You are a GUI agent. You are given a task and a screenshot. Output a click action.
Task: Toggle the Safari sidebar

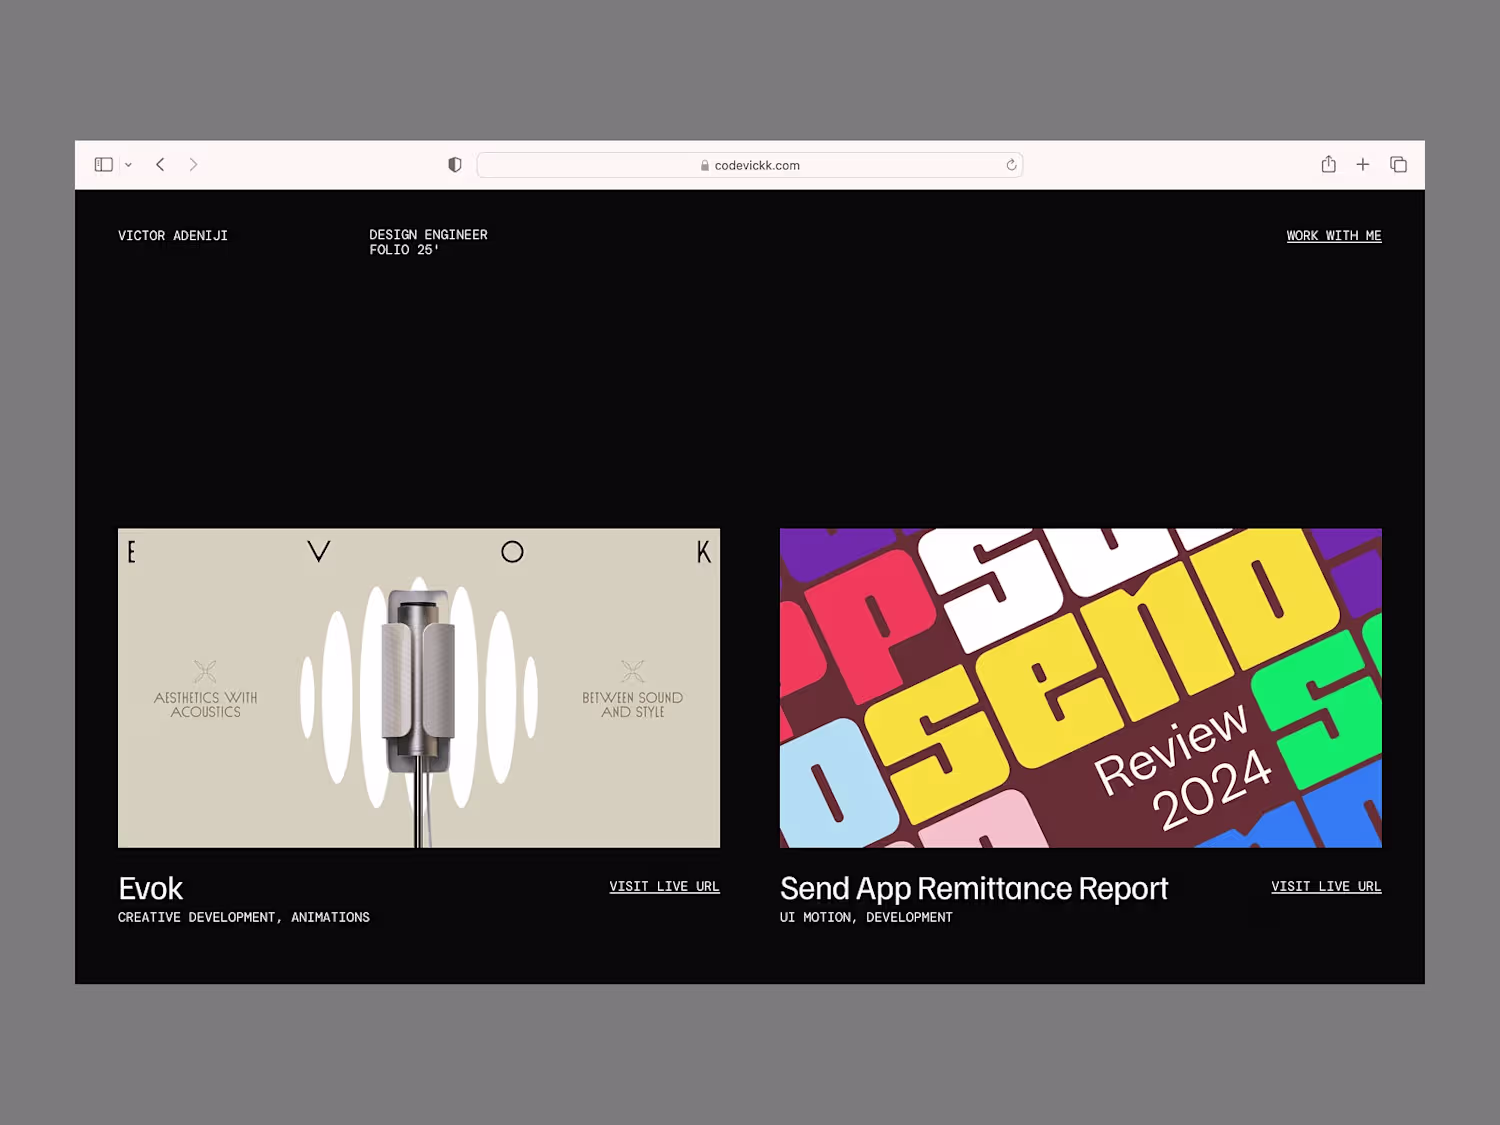(104, 165)
